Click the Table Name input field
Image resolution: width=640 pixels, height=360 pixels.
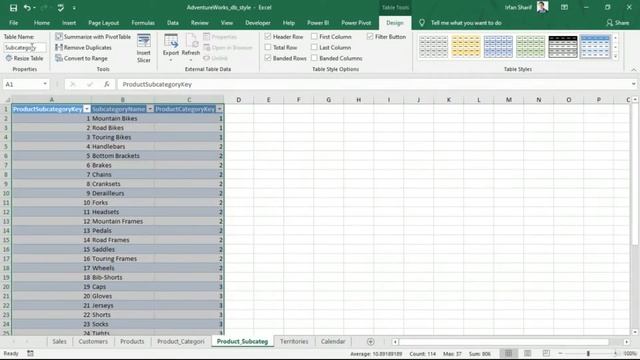click(24, 47)
